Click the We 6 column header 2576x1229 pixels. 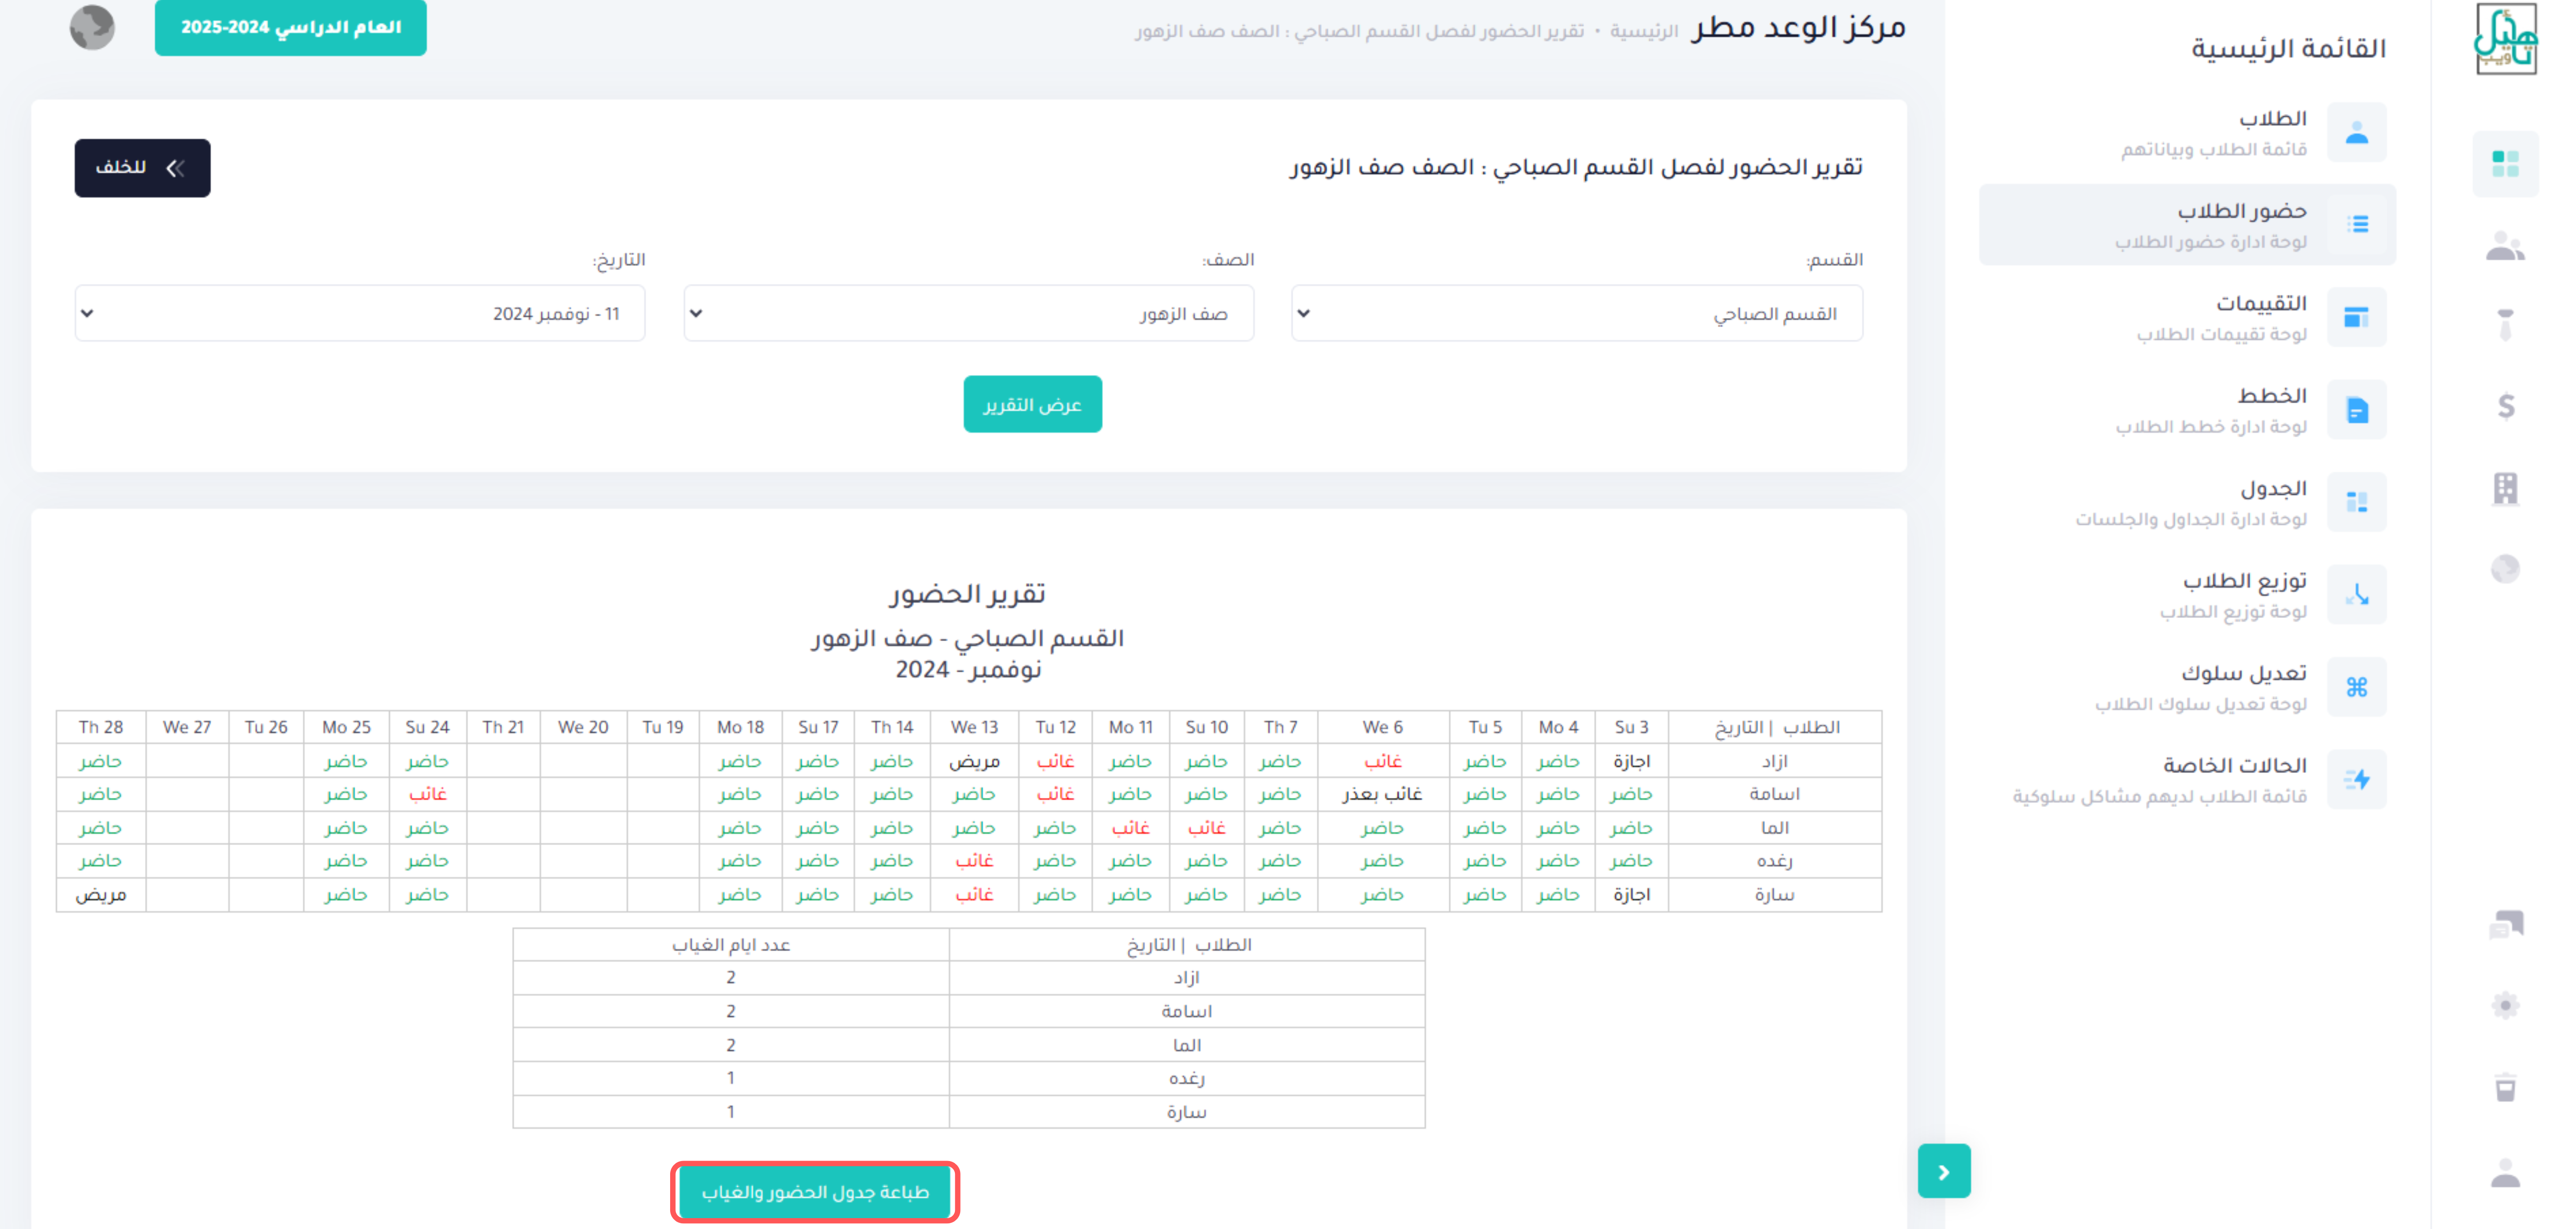1383,727
